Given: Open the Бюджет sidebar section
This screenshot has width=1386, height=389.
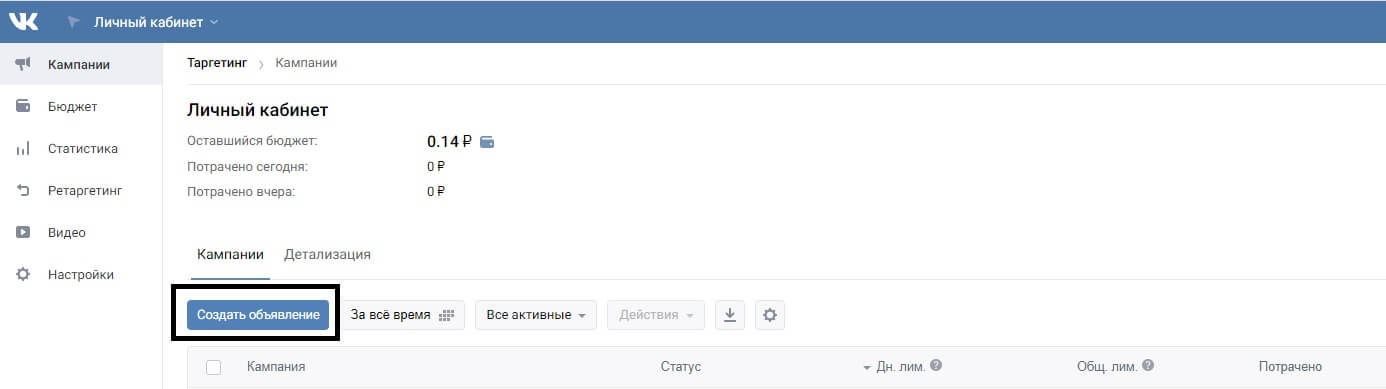Looking at the screenshot, I should pyautogui.click(x=72, y=106).
